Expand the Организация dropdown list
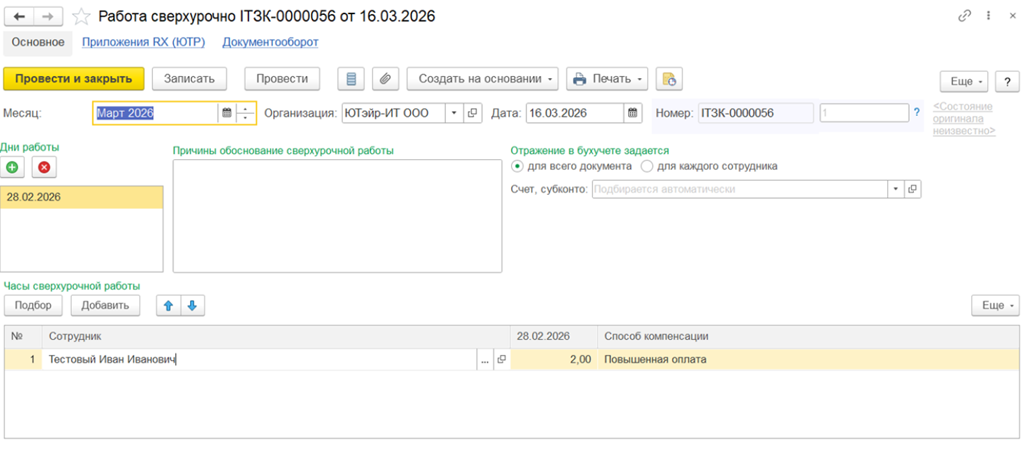The width and height of the screenshot is (1033, 452). pos(453,113)
